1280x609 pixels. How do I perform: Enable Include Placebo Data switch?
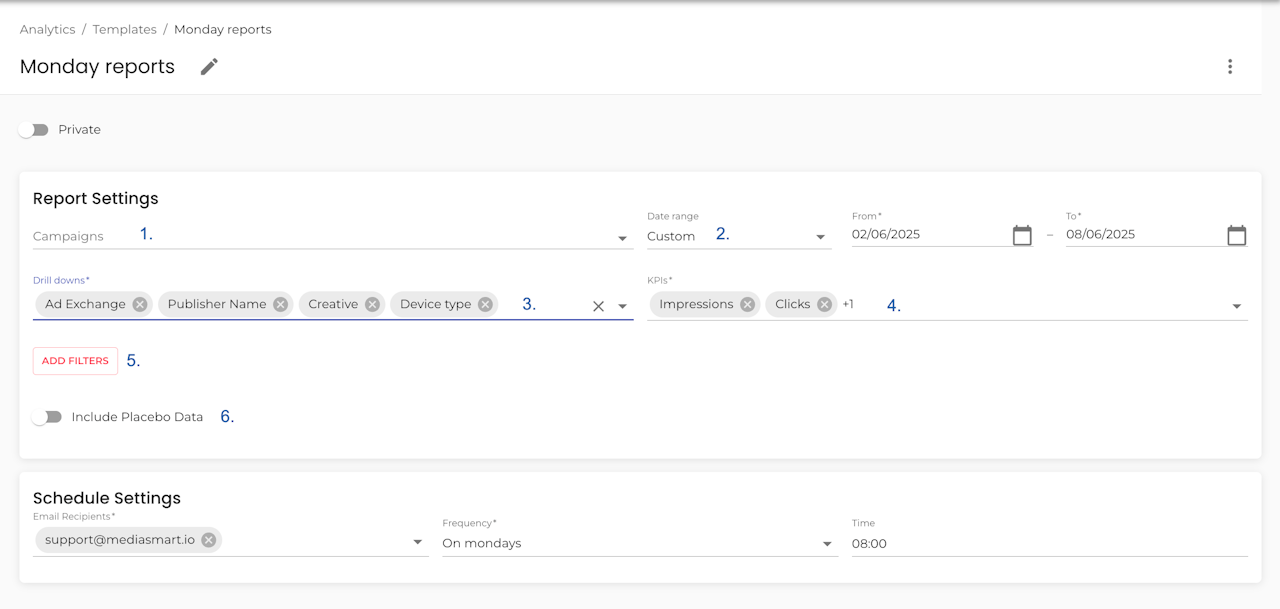47,417
